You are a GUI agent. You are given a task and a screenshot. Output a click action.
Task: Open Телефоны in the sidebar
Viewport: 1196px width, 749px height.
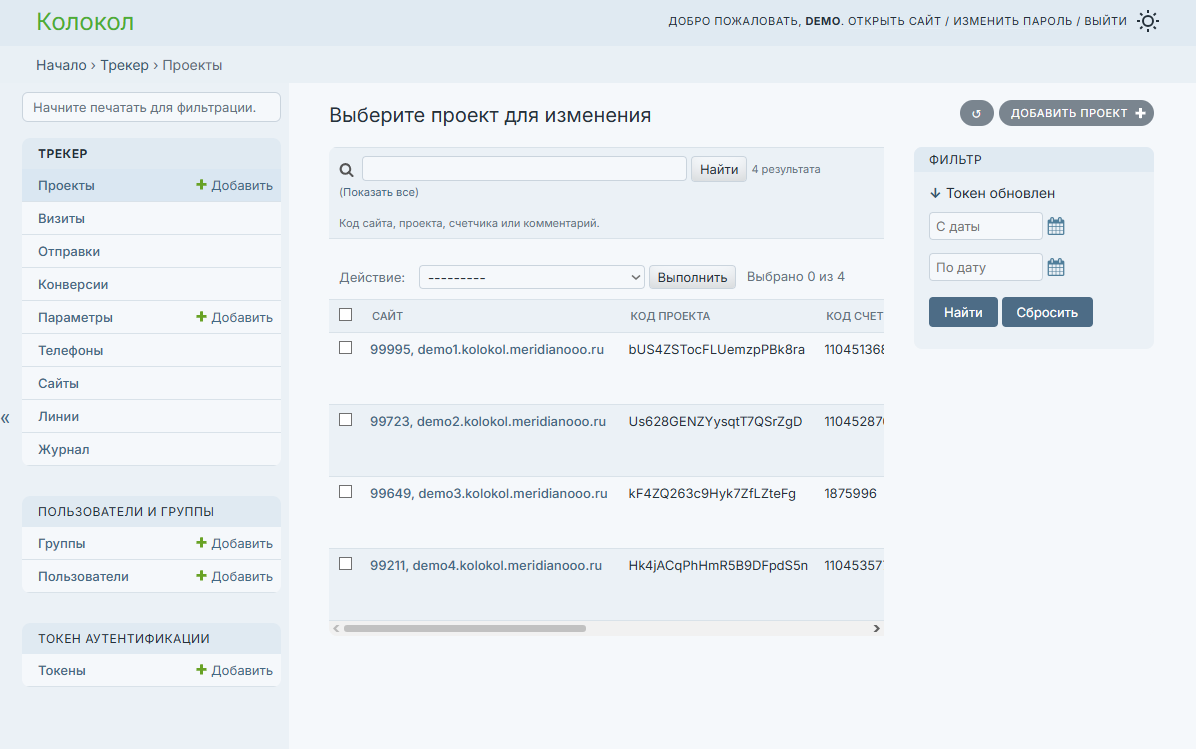click(x=71, y=351)
